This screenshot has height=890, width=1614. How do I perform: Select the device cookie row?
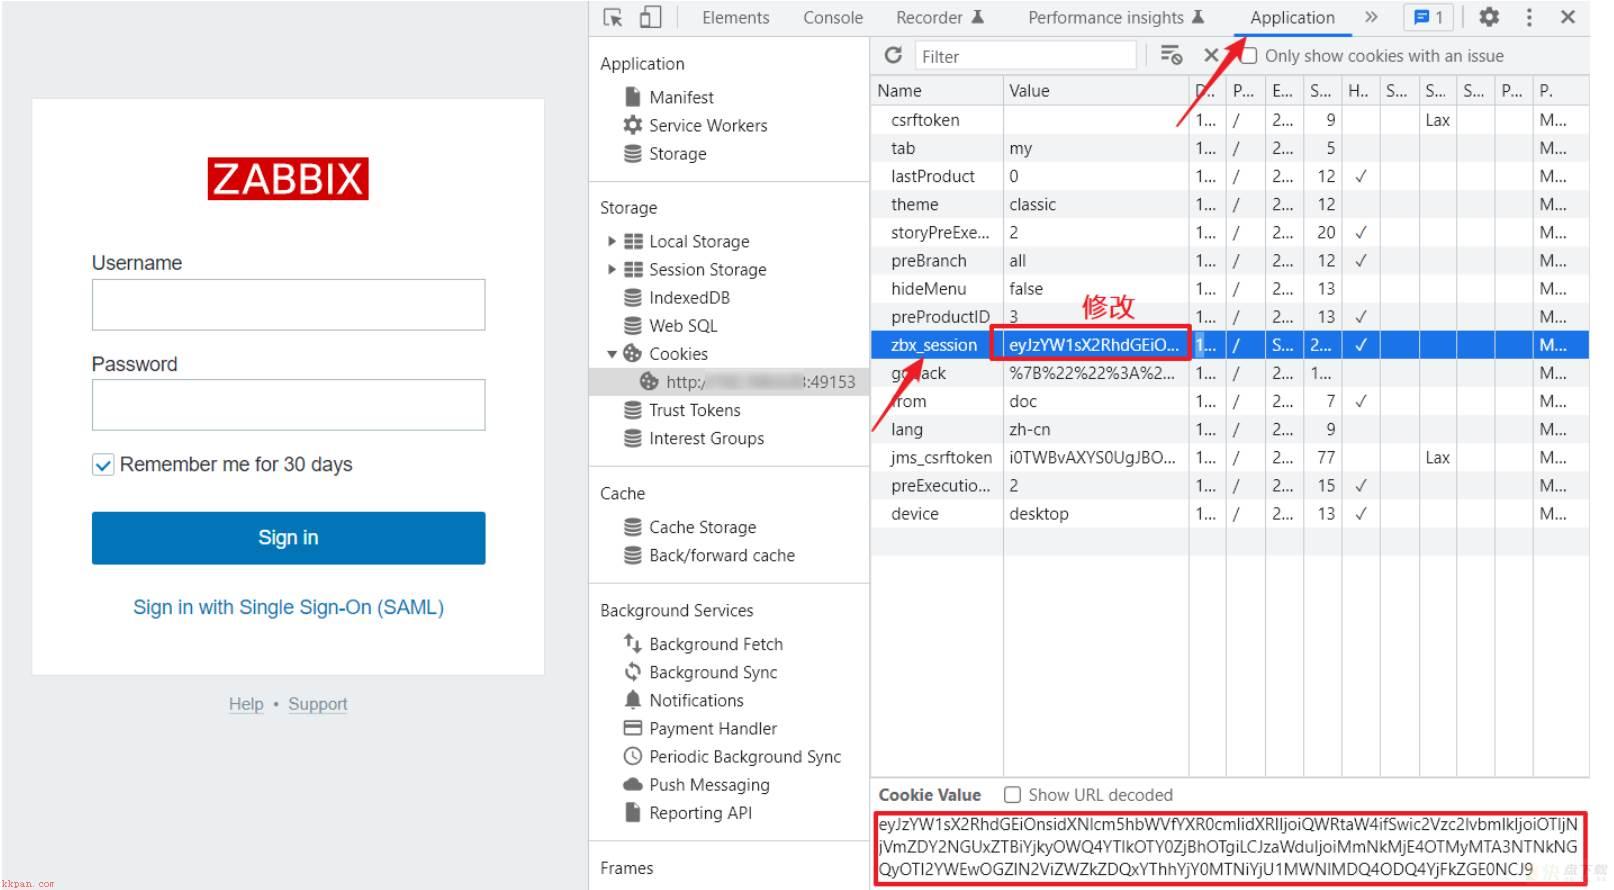(1229, 514)
